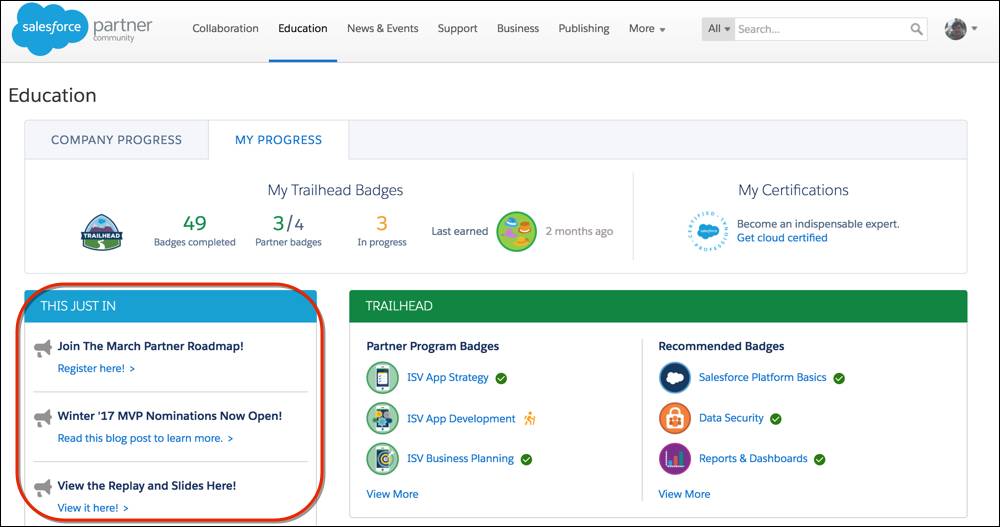This screenshot has height=527, width=1000.
Task: Open the last earned badge icon
Action: [517, 232]
